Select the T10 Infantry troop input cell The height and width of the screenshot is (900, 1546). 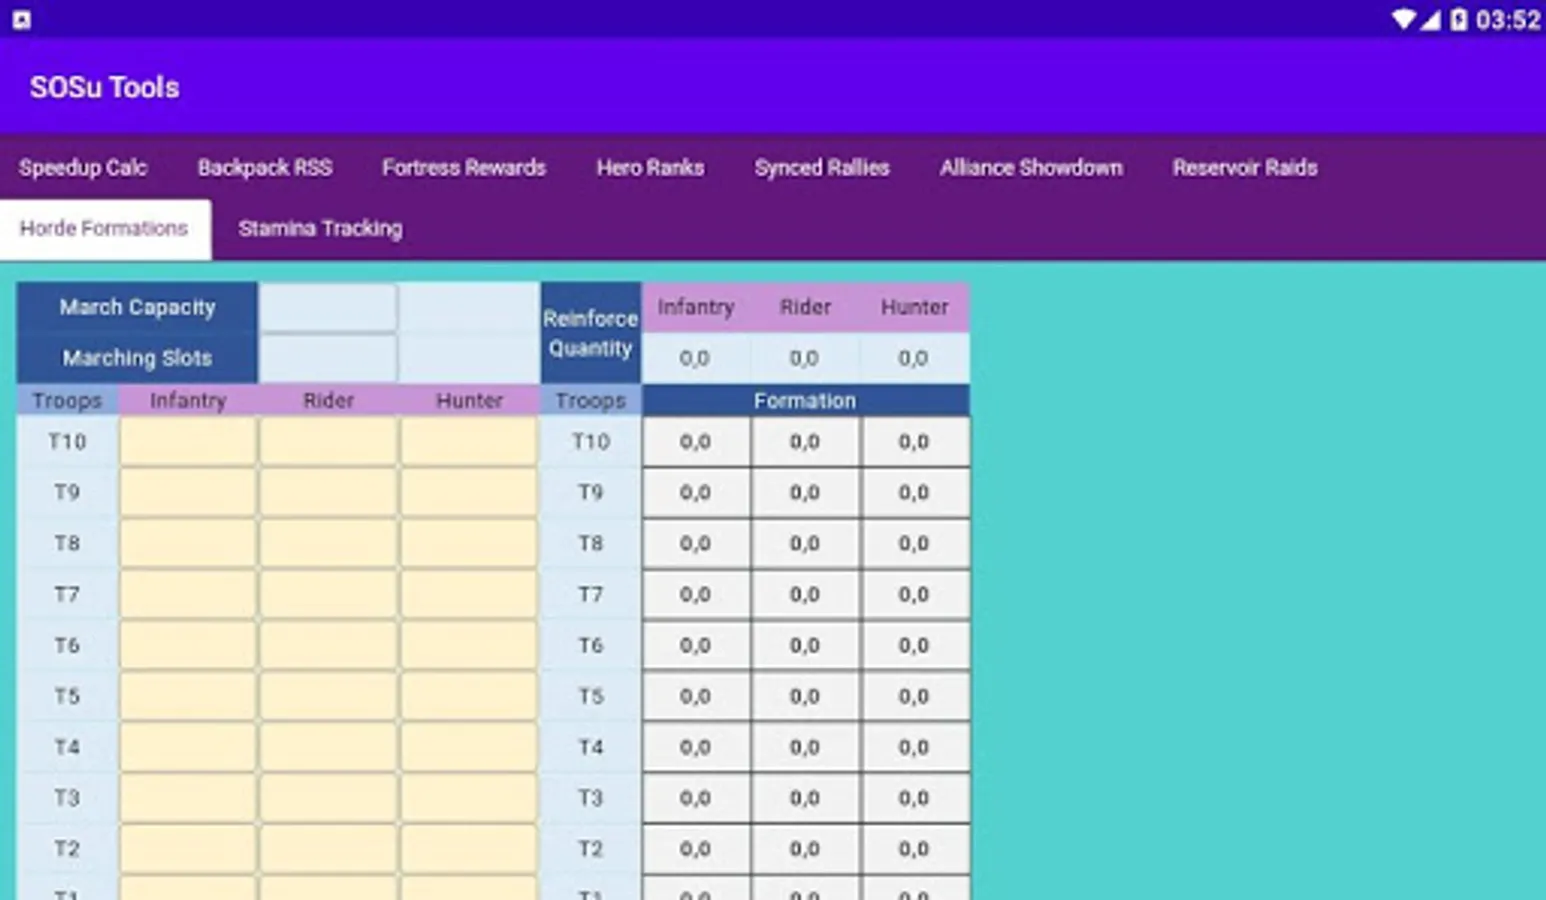click(x=188, y=441)
